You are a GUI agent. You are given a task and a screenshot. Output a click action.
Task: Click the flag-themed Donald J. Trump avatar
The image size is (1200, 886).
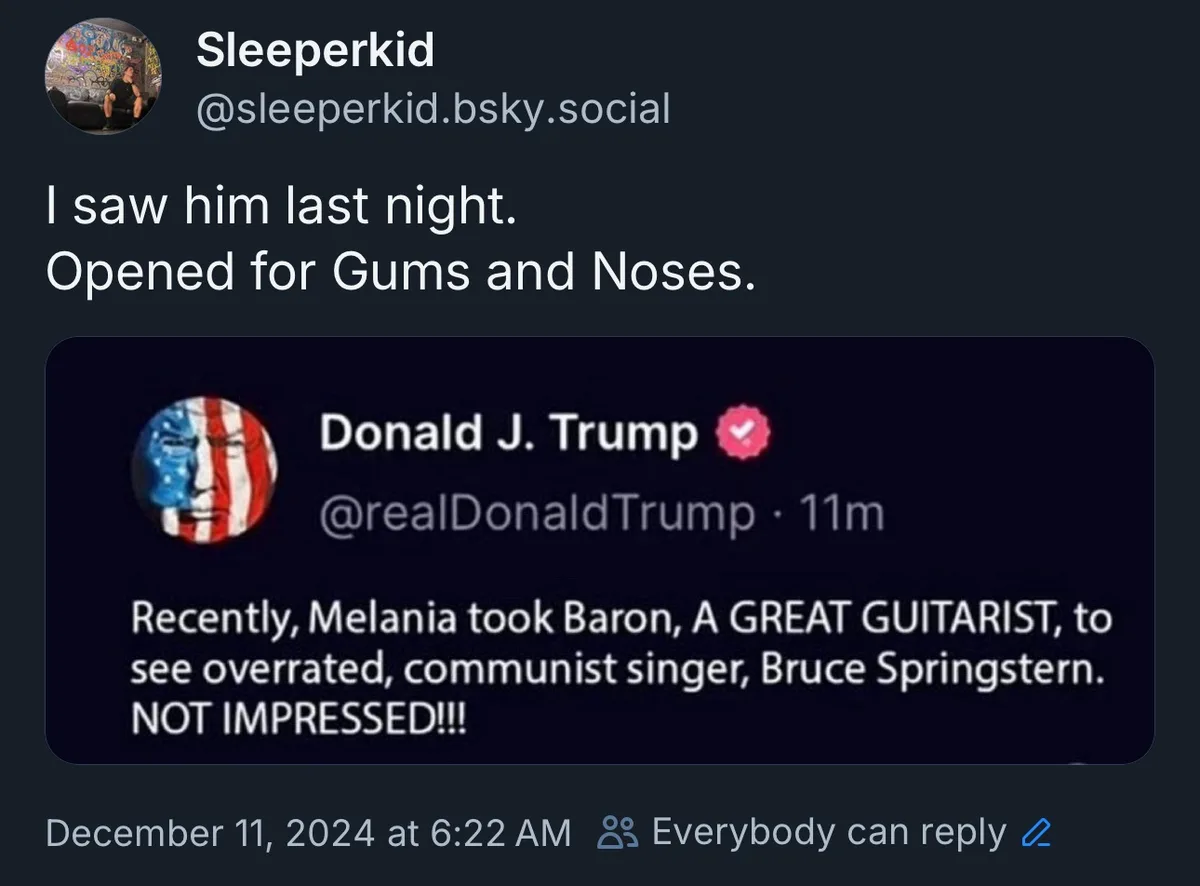point(204,469)
